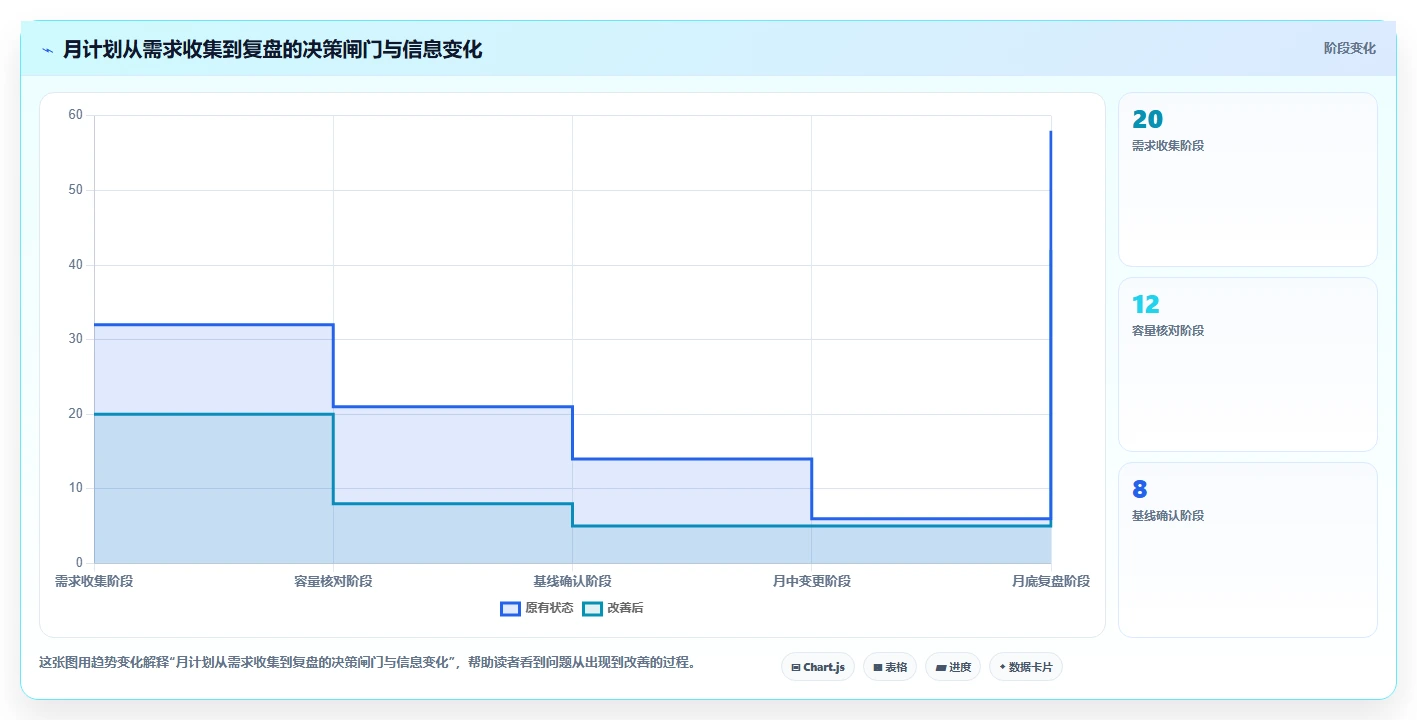Click the 表格 tag pill

click(x=889, y=667)
